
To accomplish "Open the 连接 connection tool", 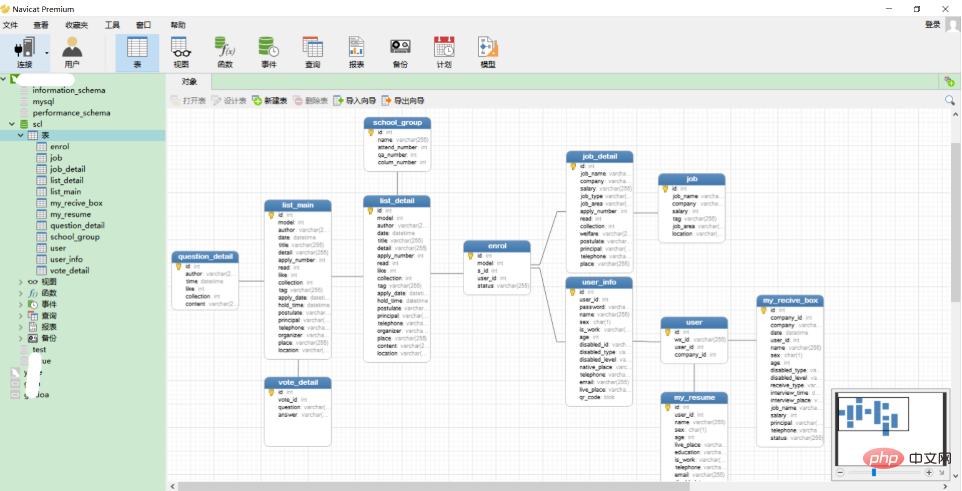I will [25, 53].
